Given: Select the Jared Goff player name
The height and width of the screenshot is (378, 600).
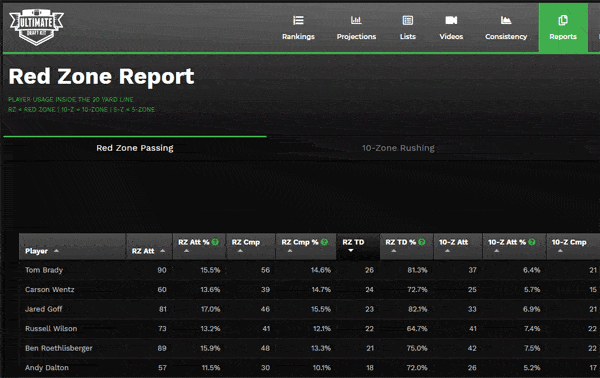Looking at the screenshot, I should [x=44, y=309].
